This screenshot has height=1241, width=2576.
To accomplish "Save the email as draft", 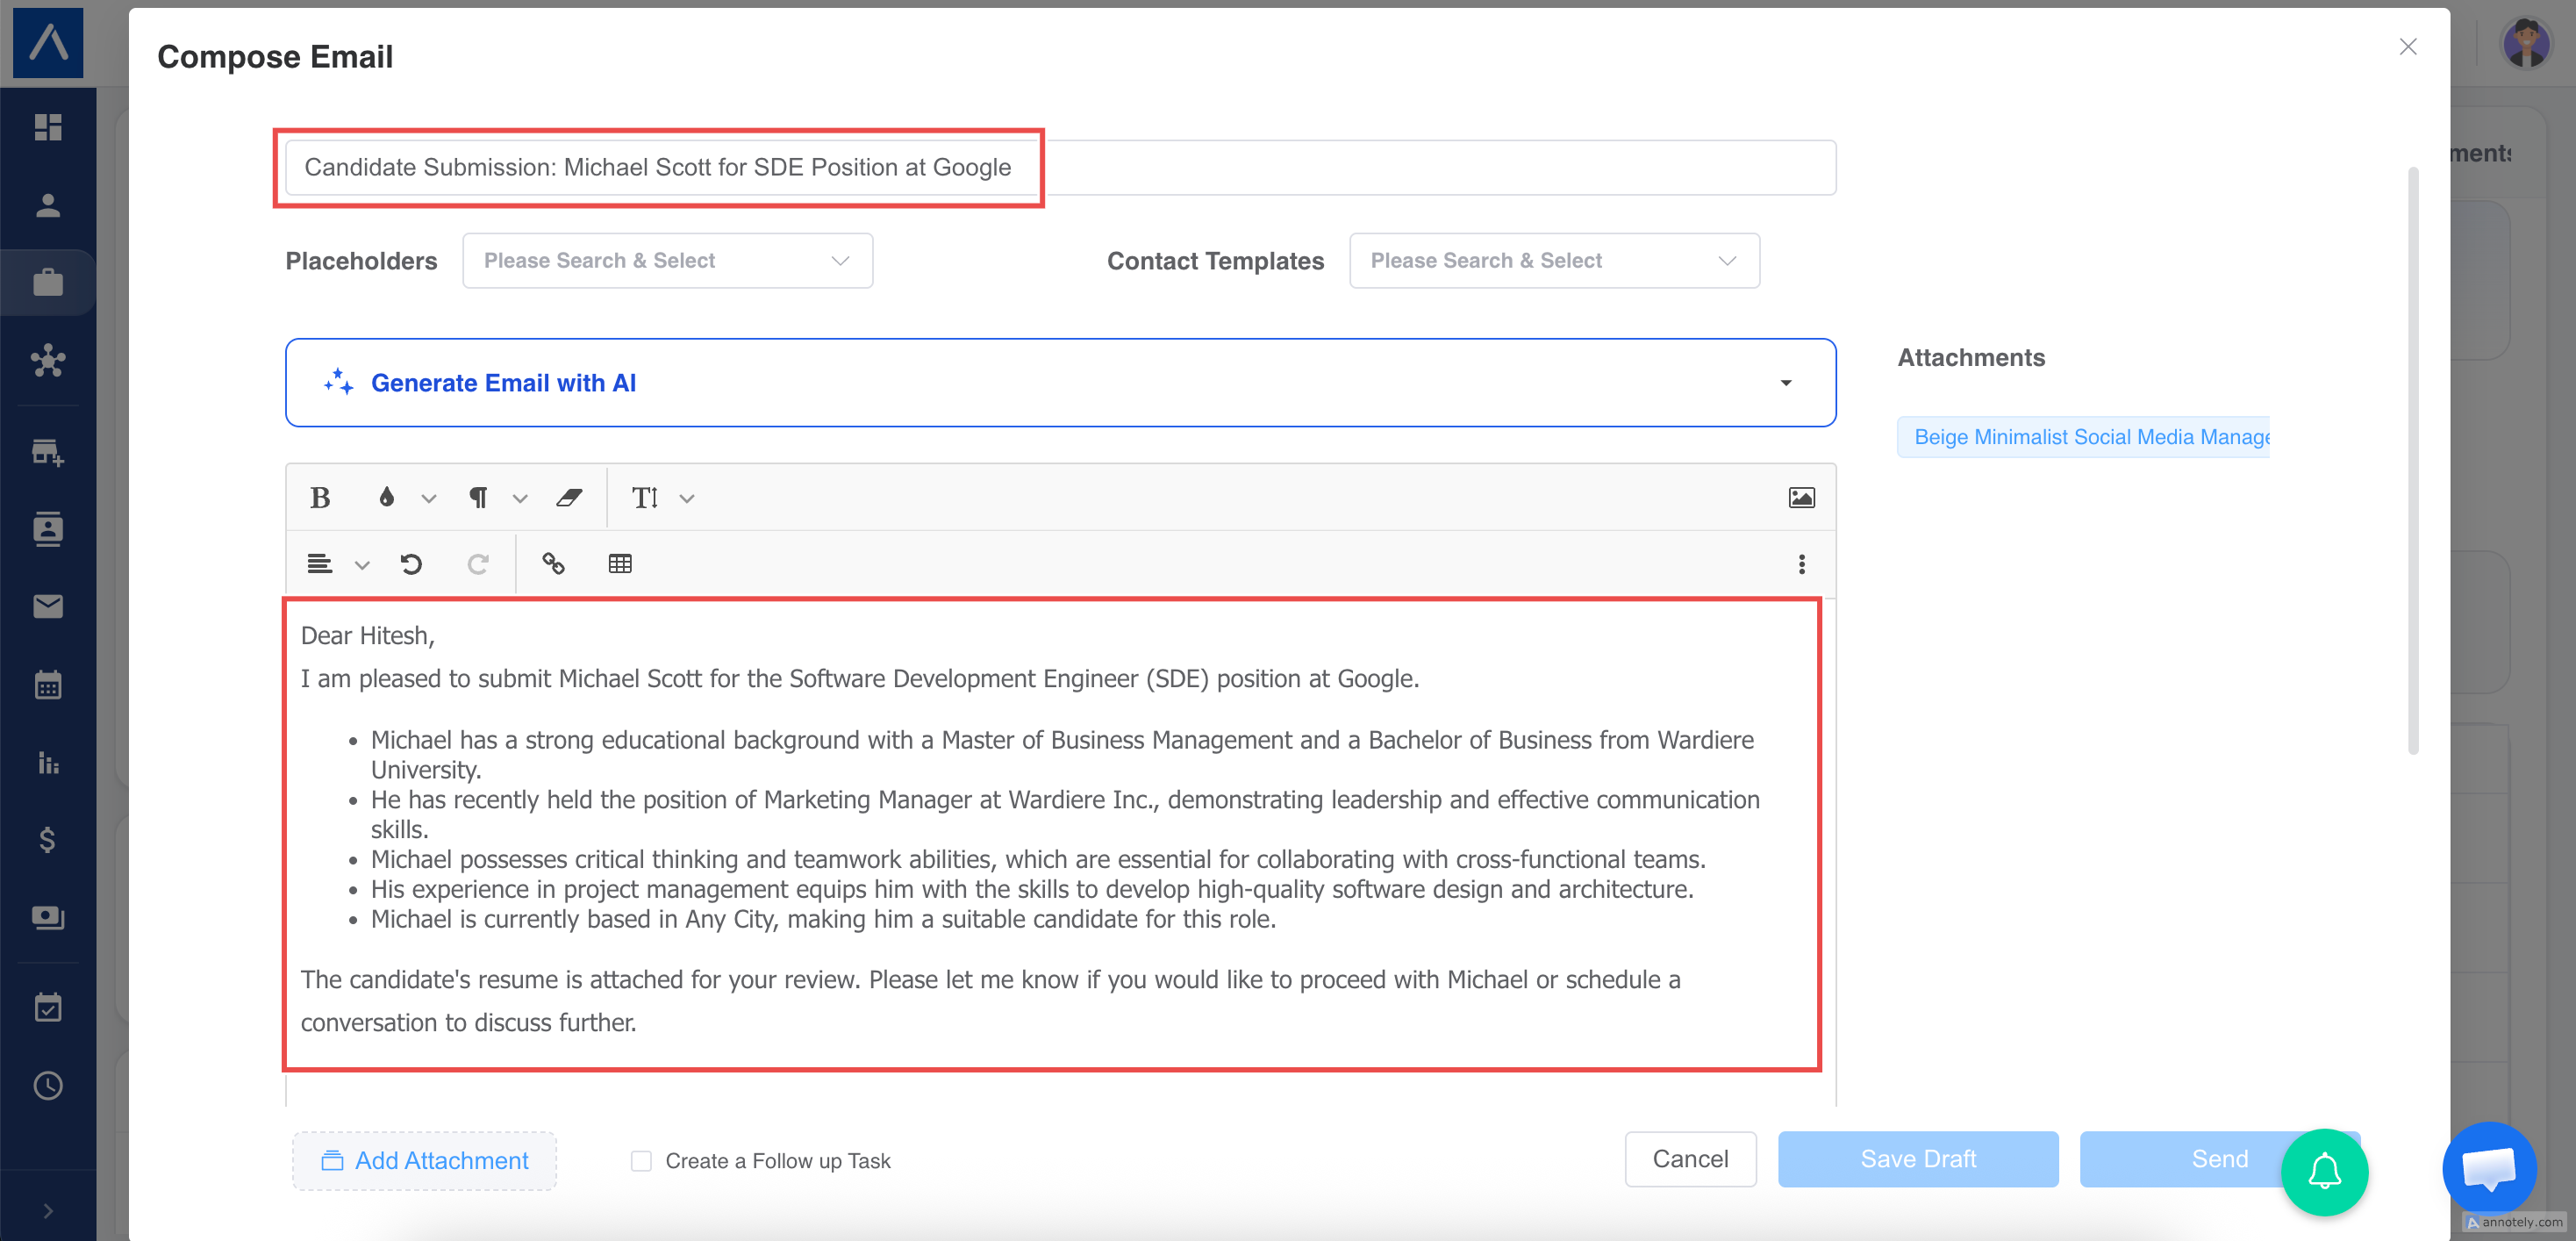I will click(1917, 1159).
